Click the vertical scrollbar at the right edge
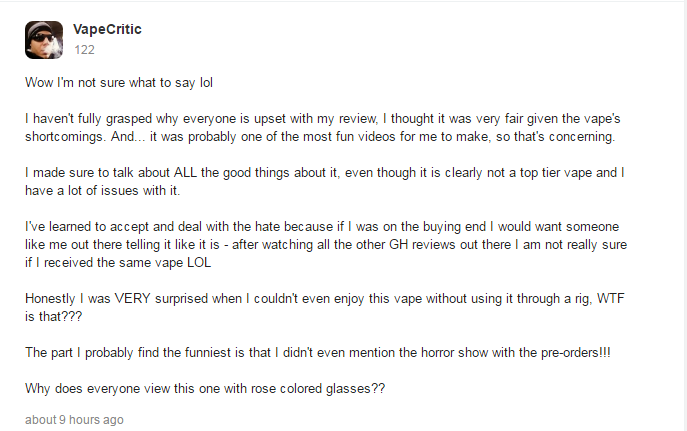This screenshot has width=687, height=431. pyautogui.click(x=684, y=216)
